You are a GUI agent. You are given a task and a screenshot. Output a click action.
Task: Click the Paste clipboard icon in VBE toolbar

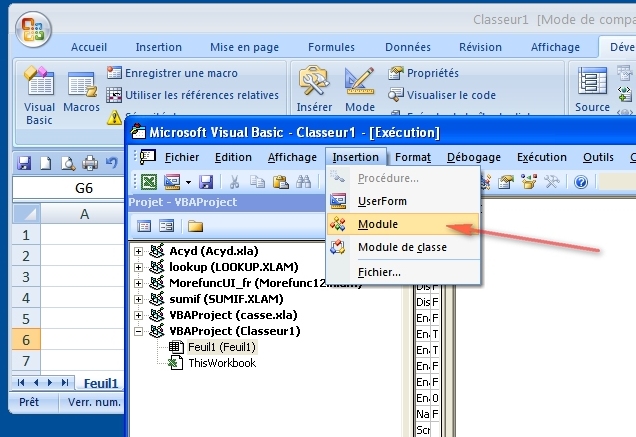(281, 182)
